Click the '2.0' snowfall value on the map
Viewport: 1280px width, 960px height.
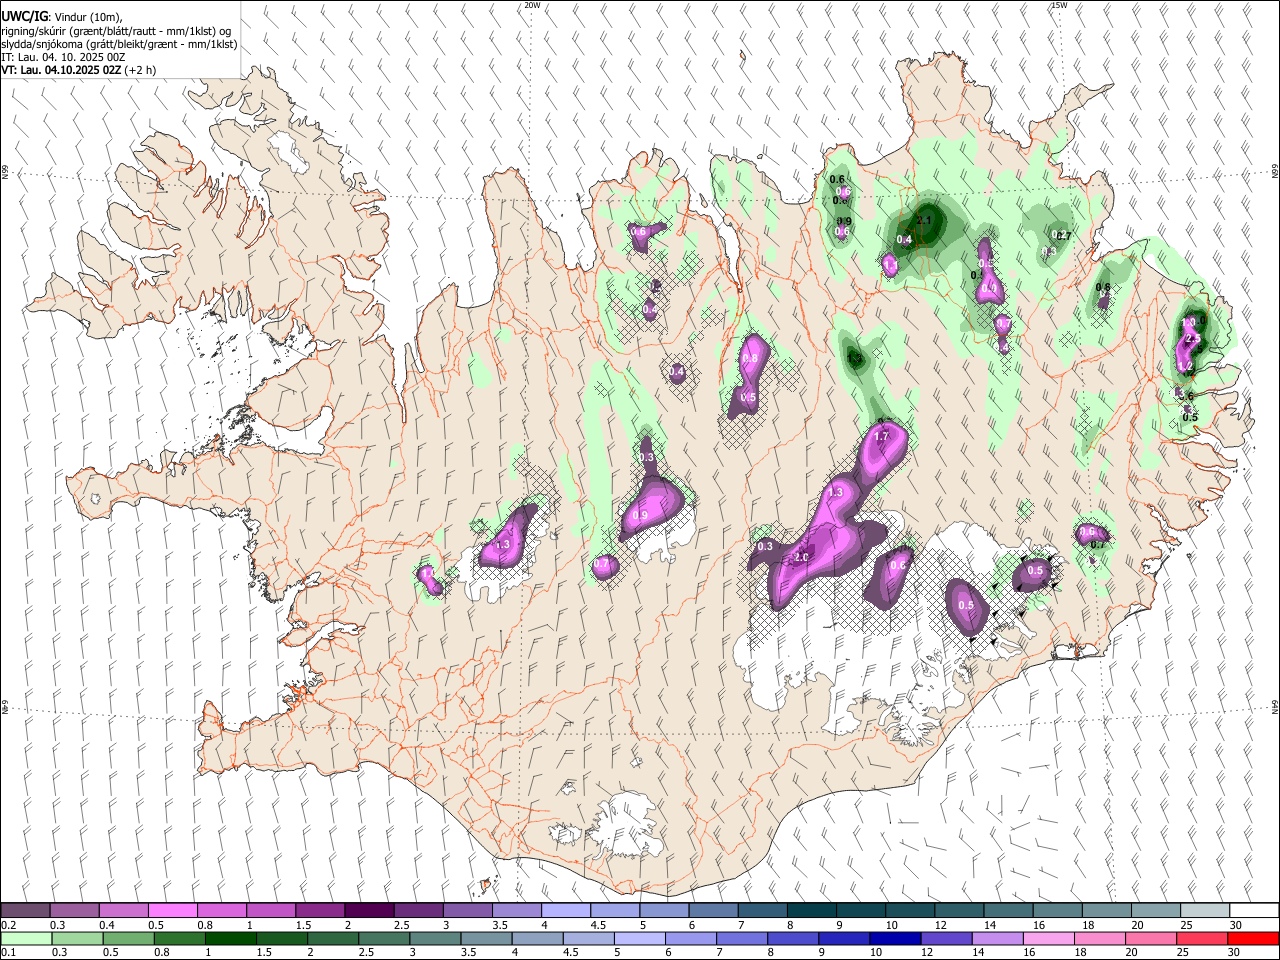801,557
